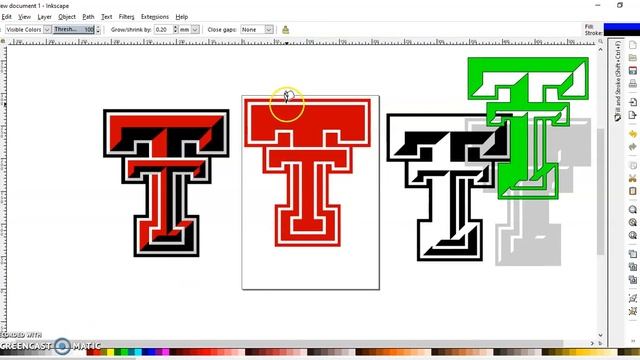Increase the Threshold value with the up arrow
This screenshot has height=360, width=640.
tap(98, 27)
